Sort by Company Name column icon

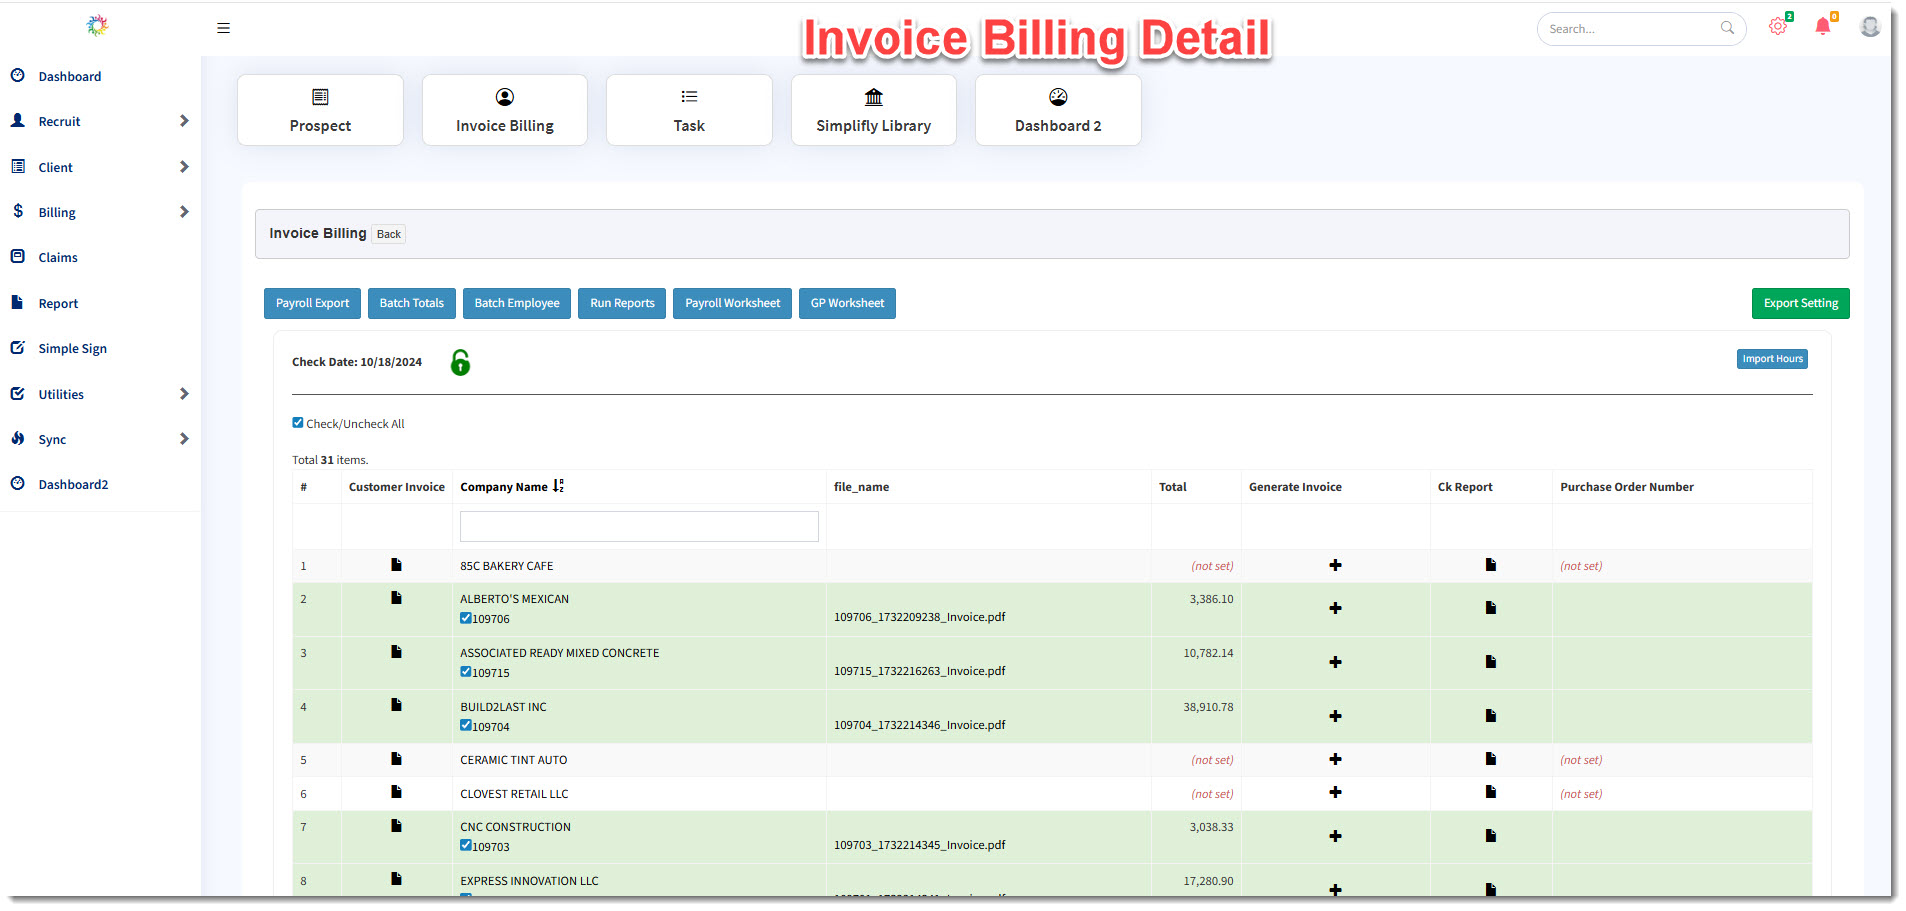point(558,486)
